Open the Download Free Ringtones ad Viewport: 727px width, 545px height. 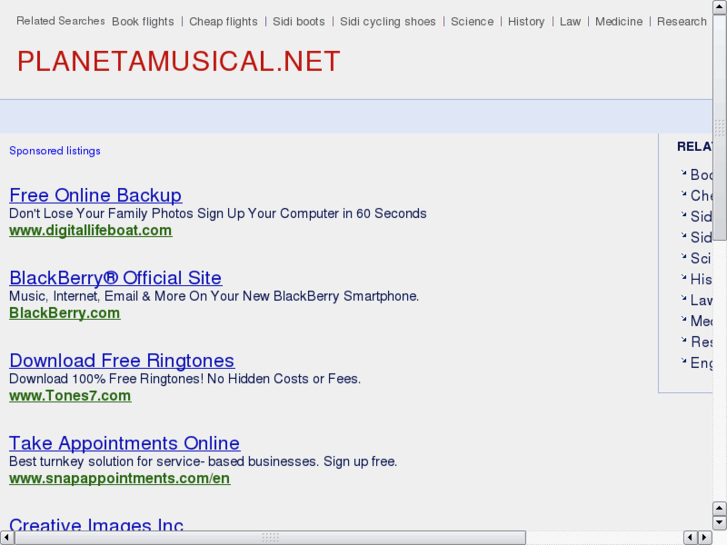pos(122,360)
